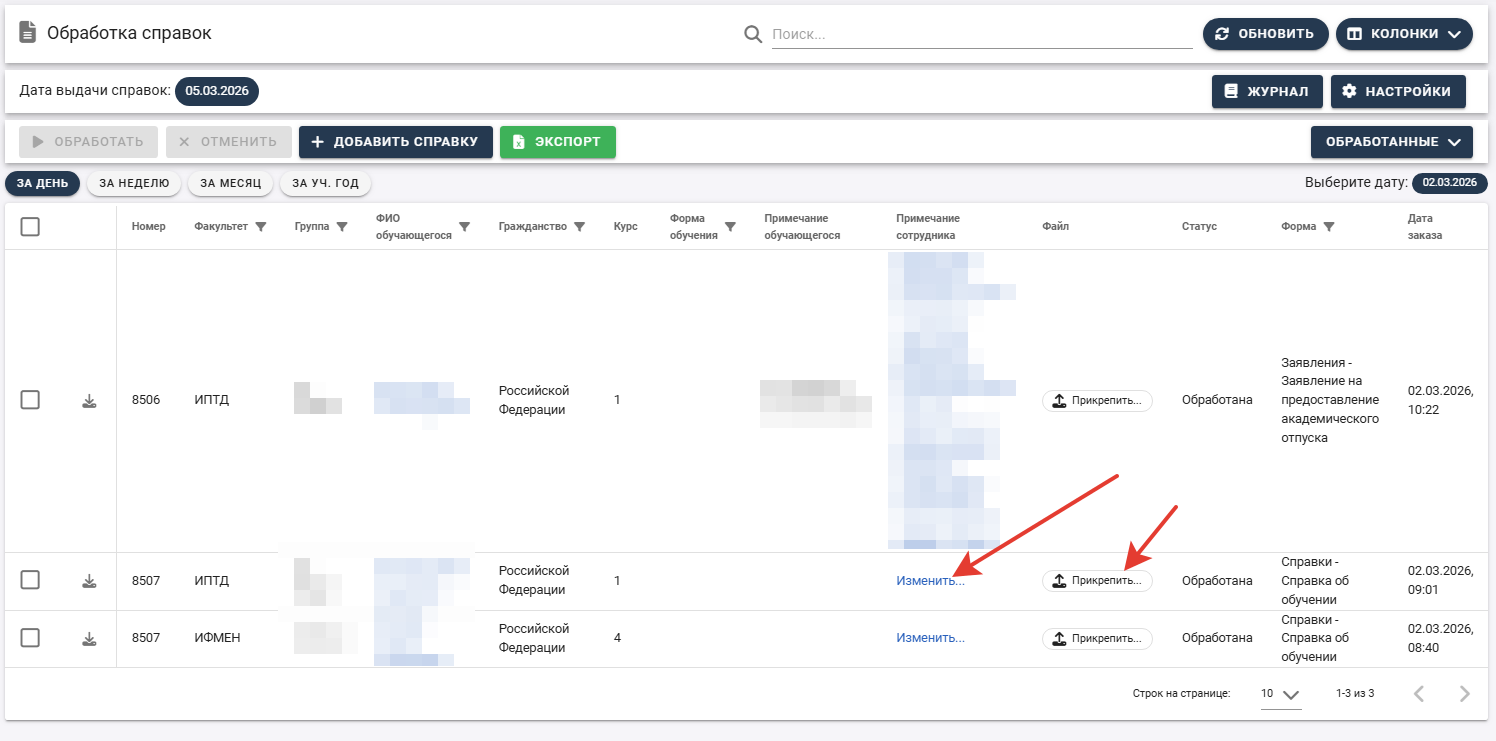Go to the next page arrow
This screenshot has width=1496, height=741.
point(1464,694)
